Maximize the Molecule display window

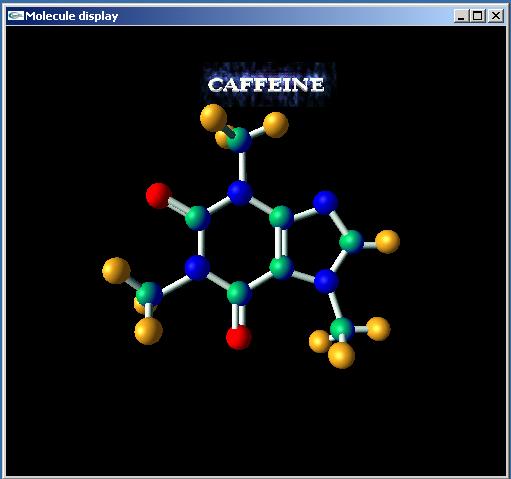(x=478, y=16)
